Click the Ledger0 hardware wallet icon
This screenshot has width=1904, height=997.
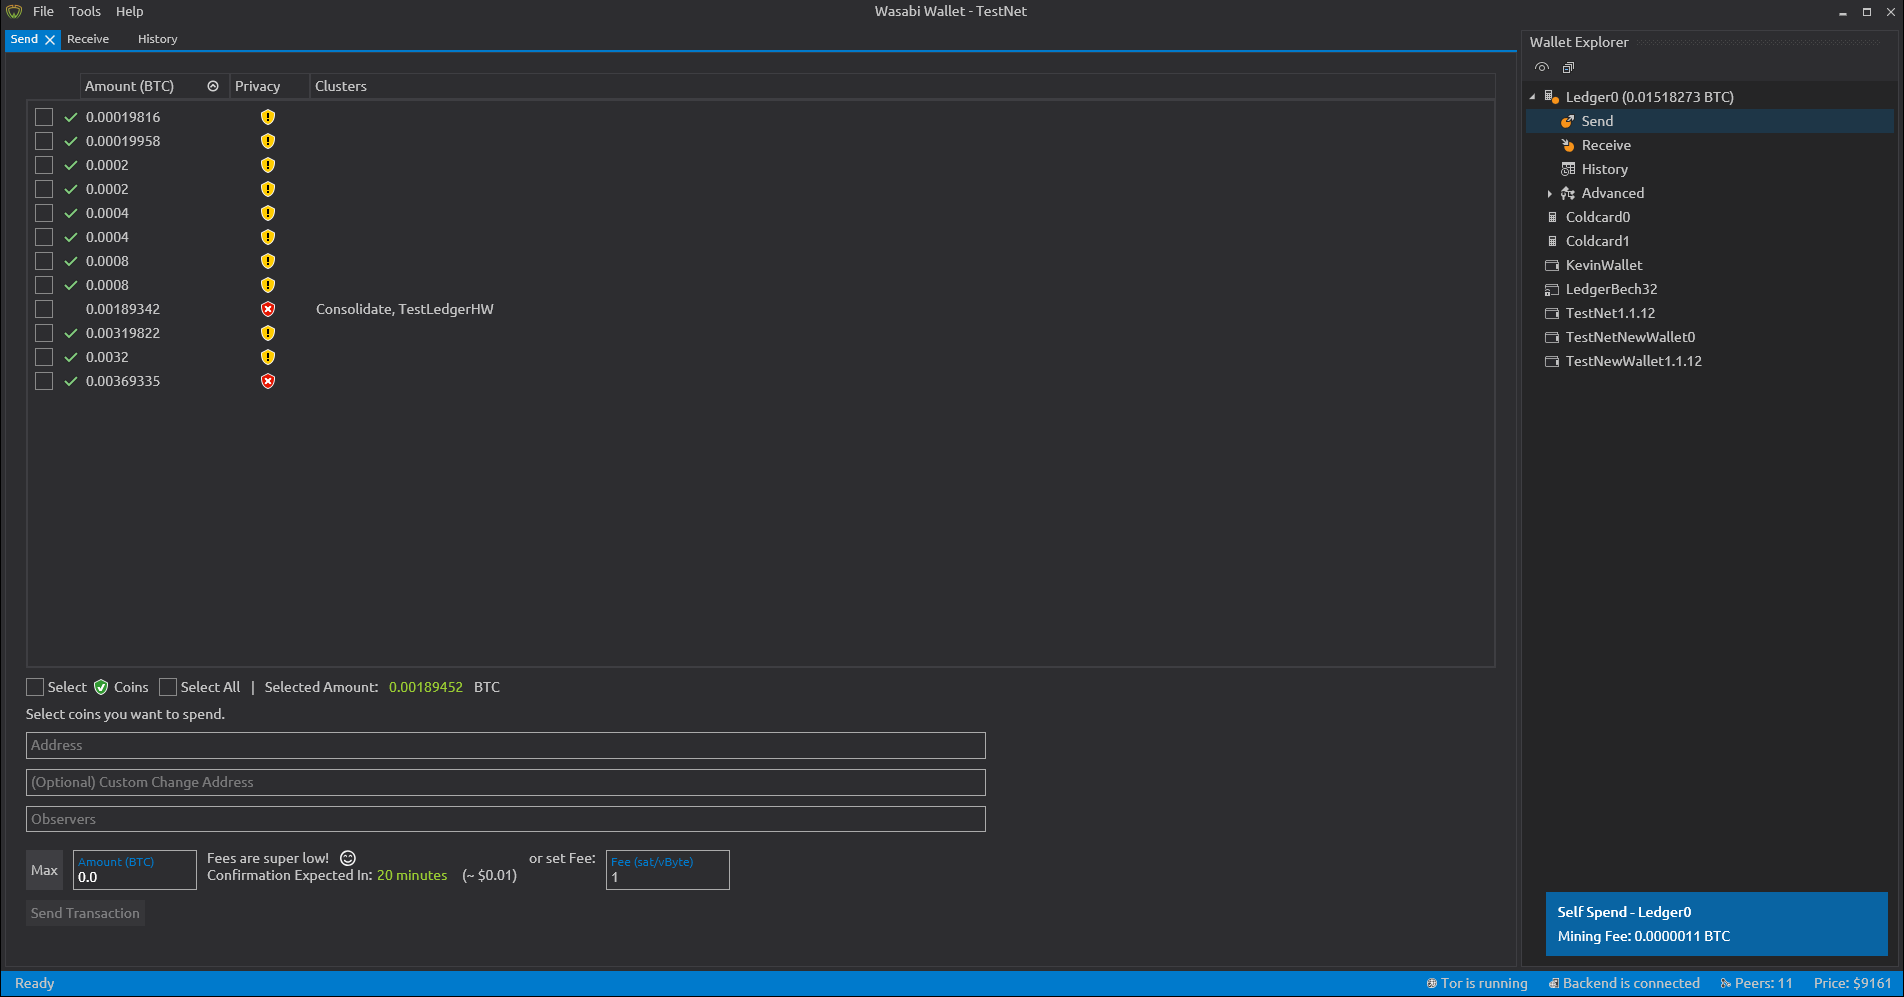click(x=1552, y=97)
